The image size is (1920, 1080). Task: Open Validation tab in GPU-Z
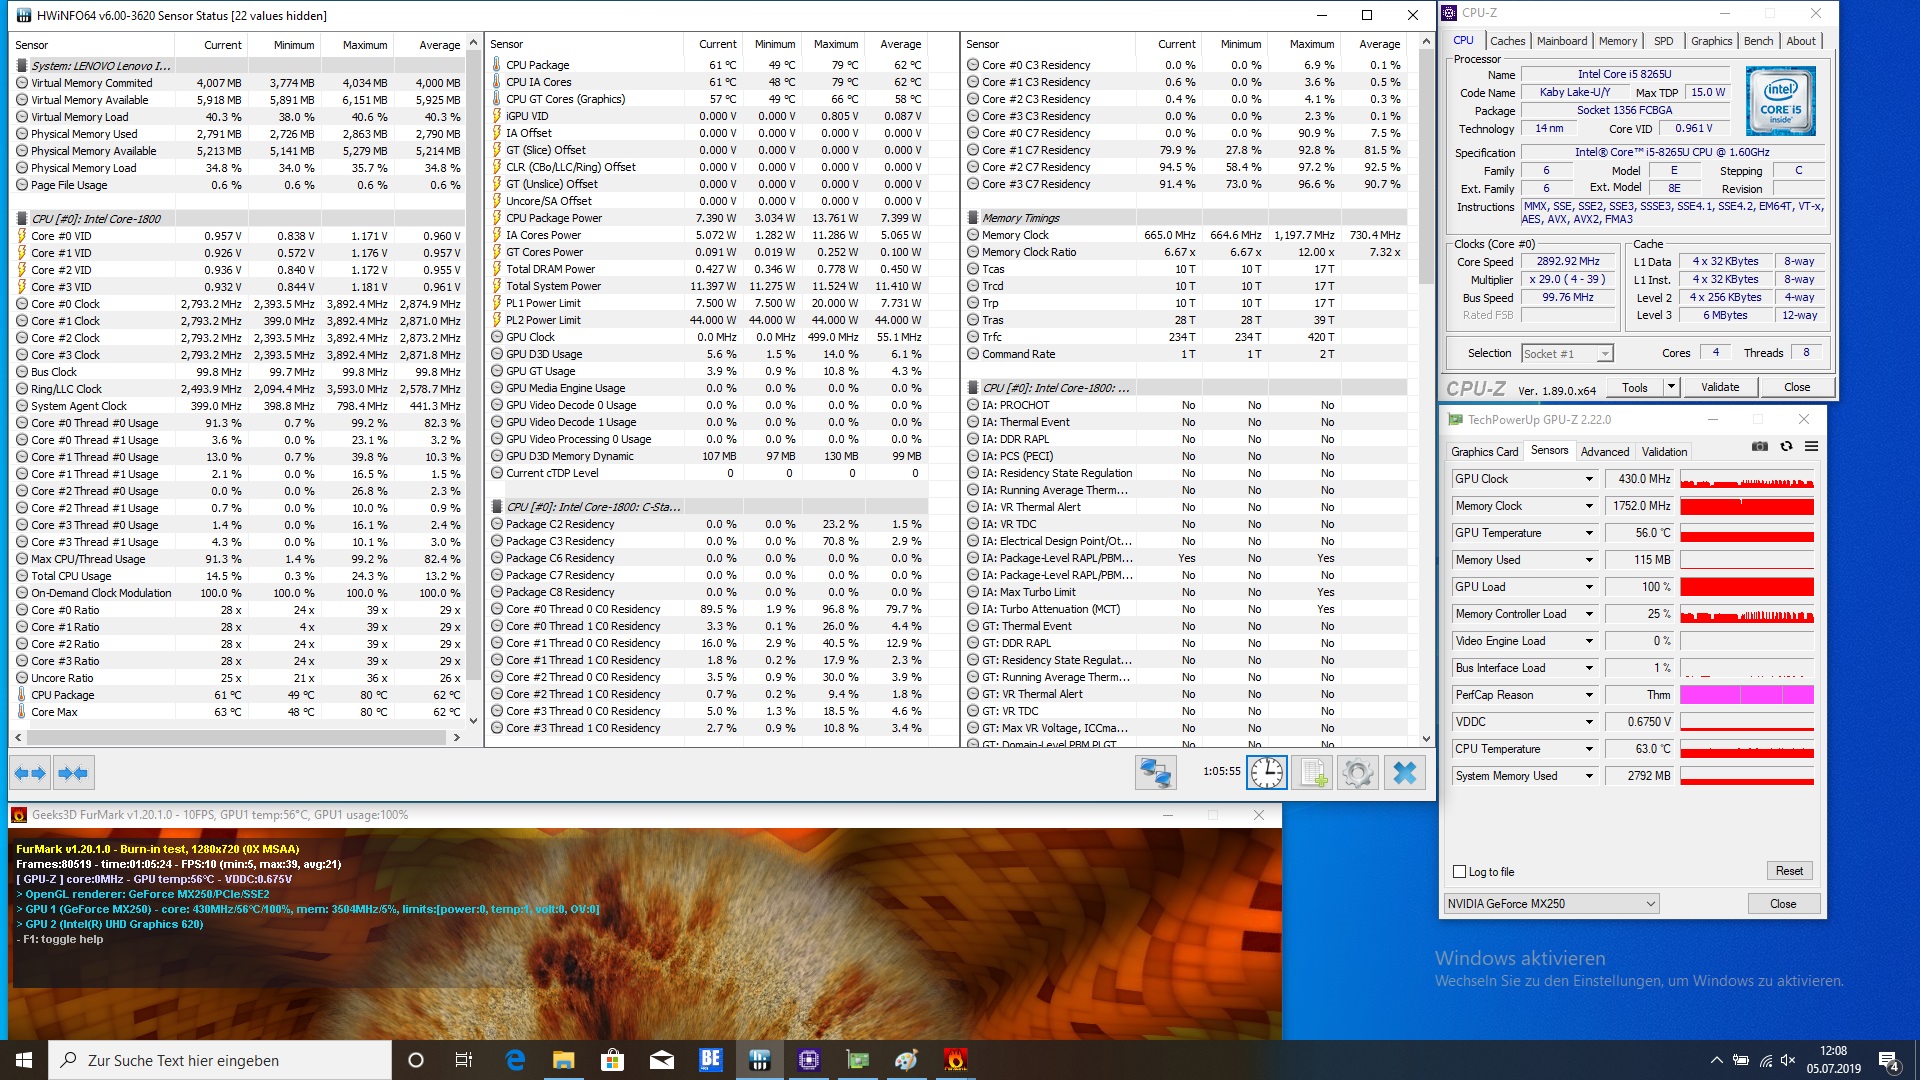[1664, 452]
